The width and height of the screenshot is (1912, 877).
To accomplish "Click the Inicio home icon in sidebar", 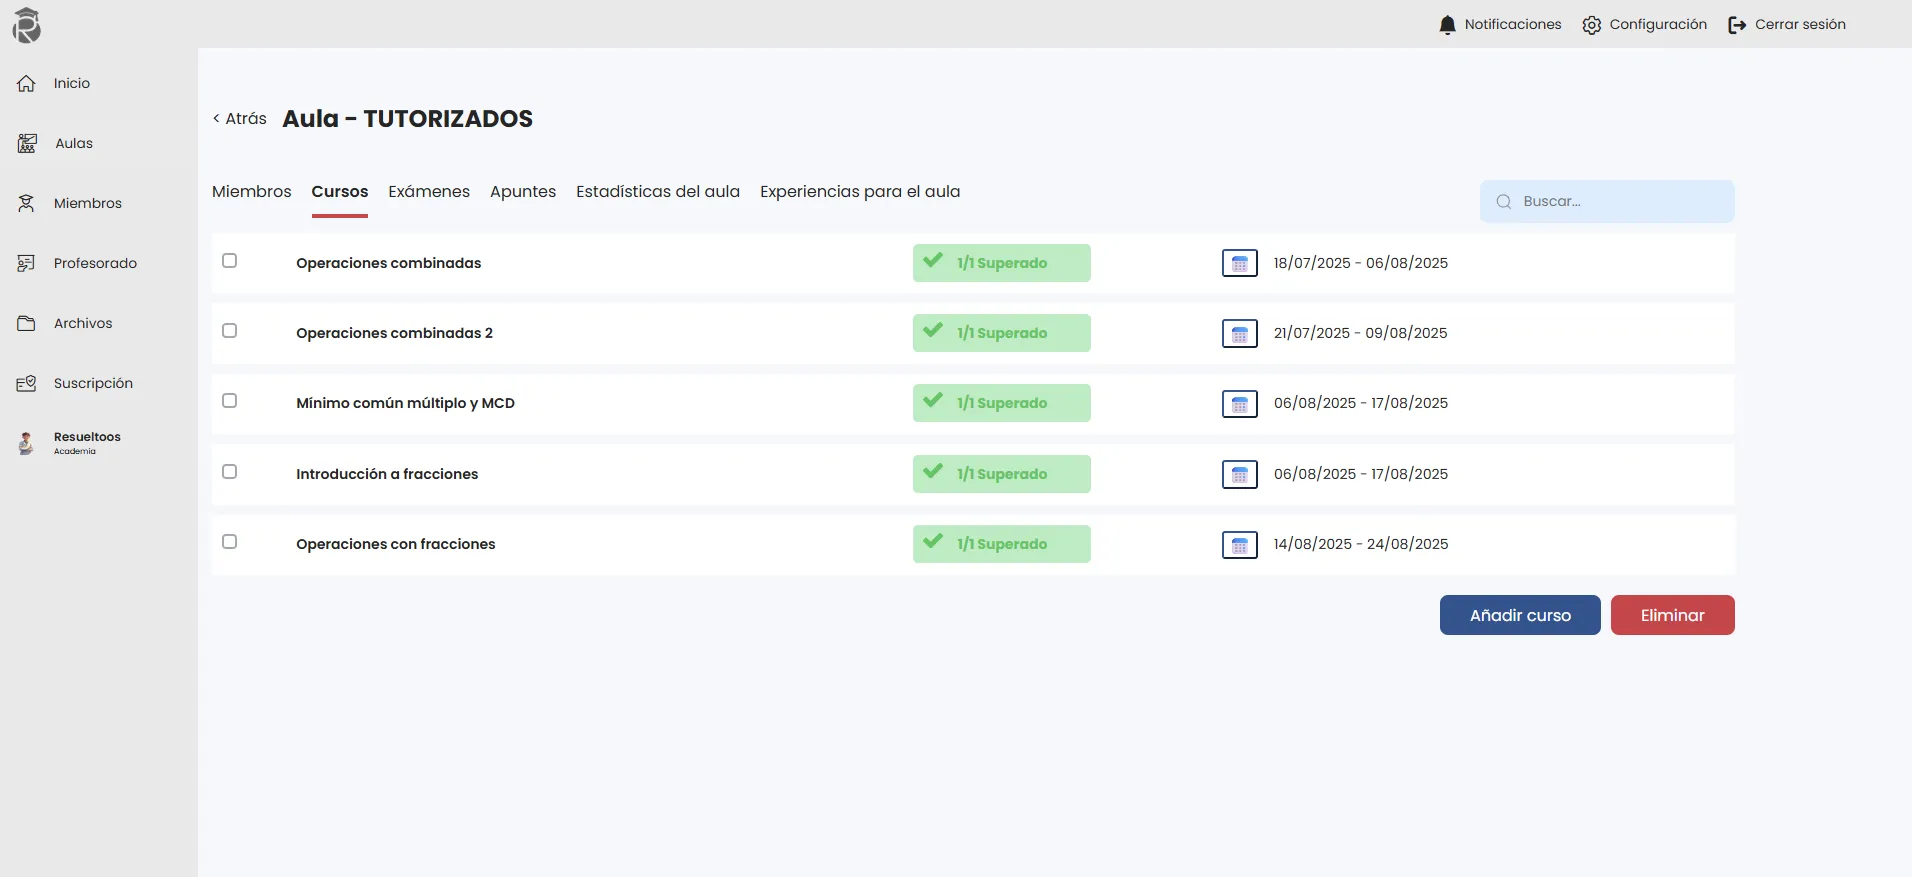I will pyautogui.click(x=27, y=83).
